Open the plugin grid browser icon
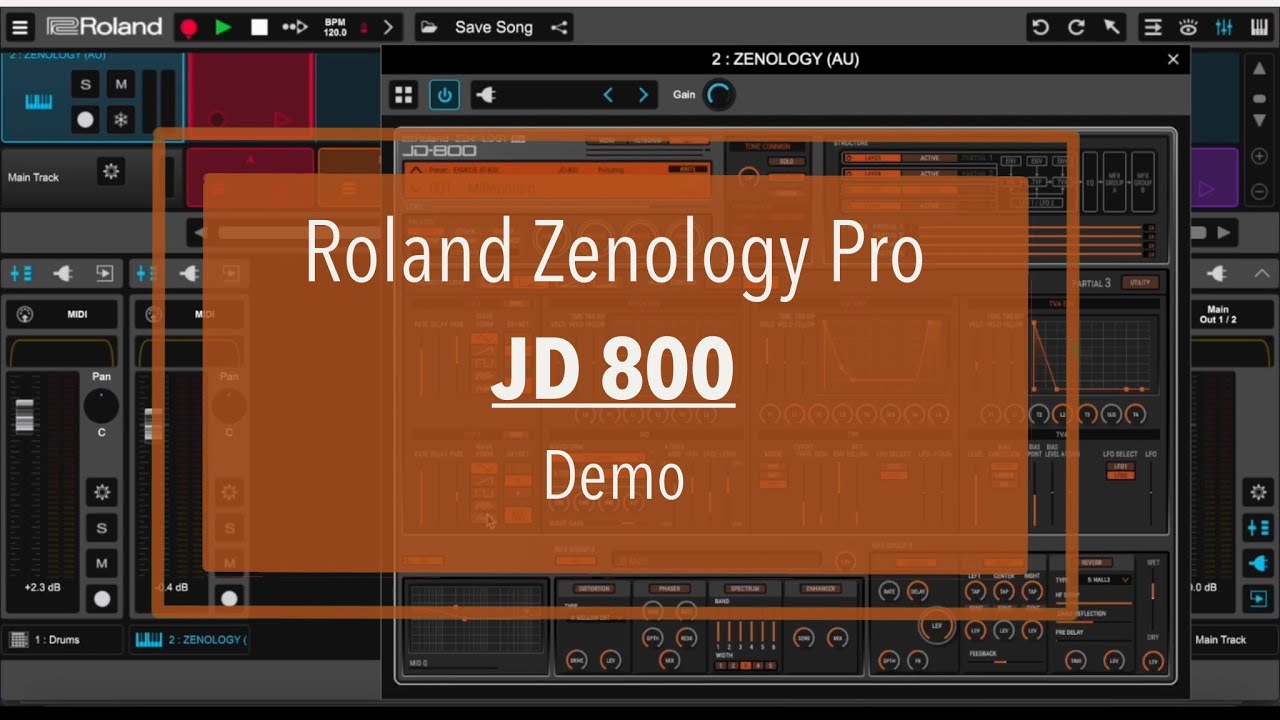 tap(404, 95)
